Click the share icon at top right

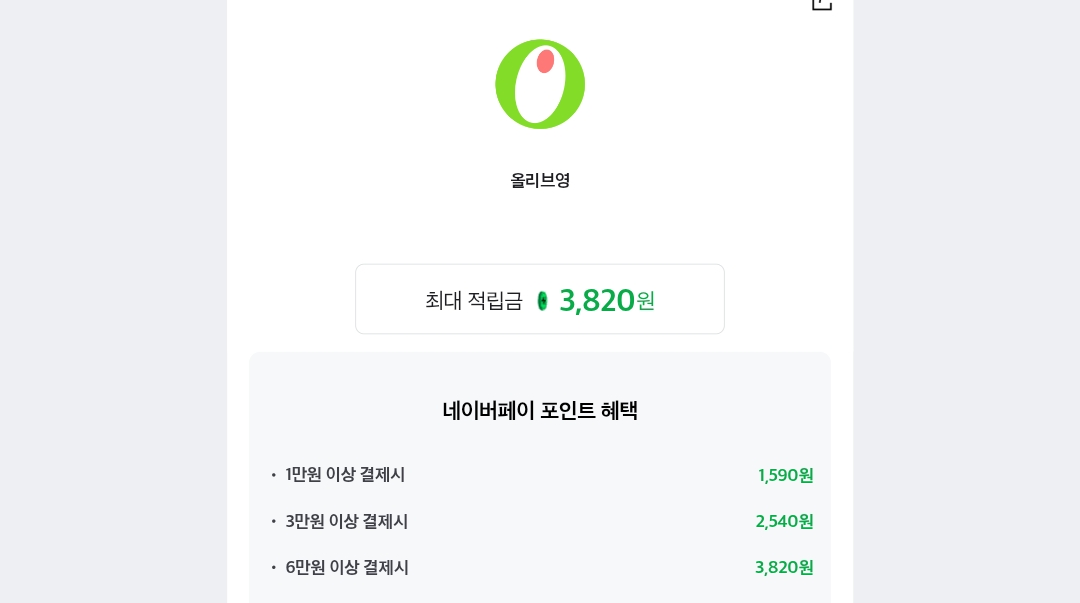pyautogui.click(x=821, y=4)
